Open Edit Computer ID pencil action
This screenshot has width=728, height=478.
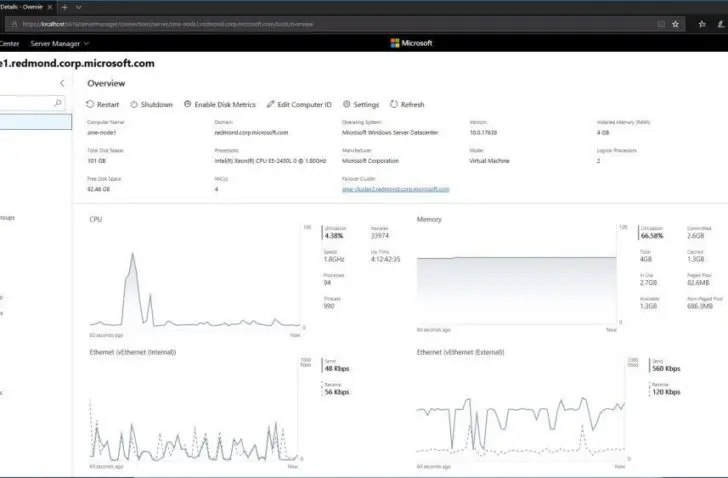[x=299, y=104]
